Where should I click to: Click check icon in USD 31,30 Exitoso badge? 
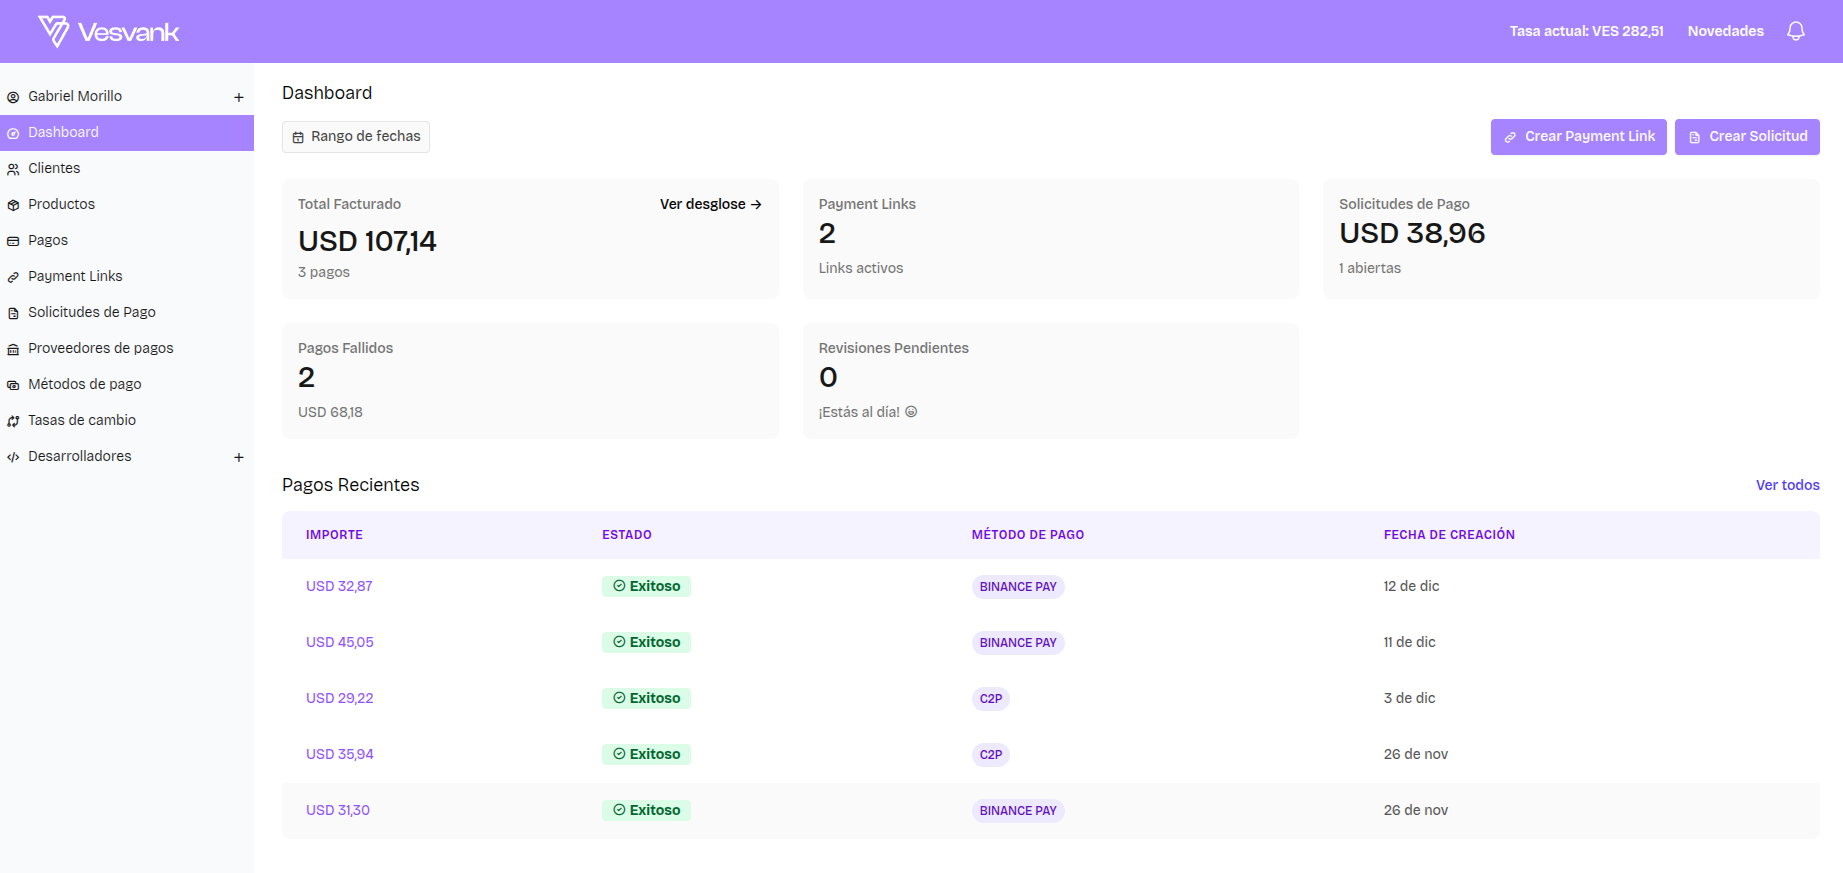pyautogui.click(x=619, y=810)
